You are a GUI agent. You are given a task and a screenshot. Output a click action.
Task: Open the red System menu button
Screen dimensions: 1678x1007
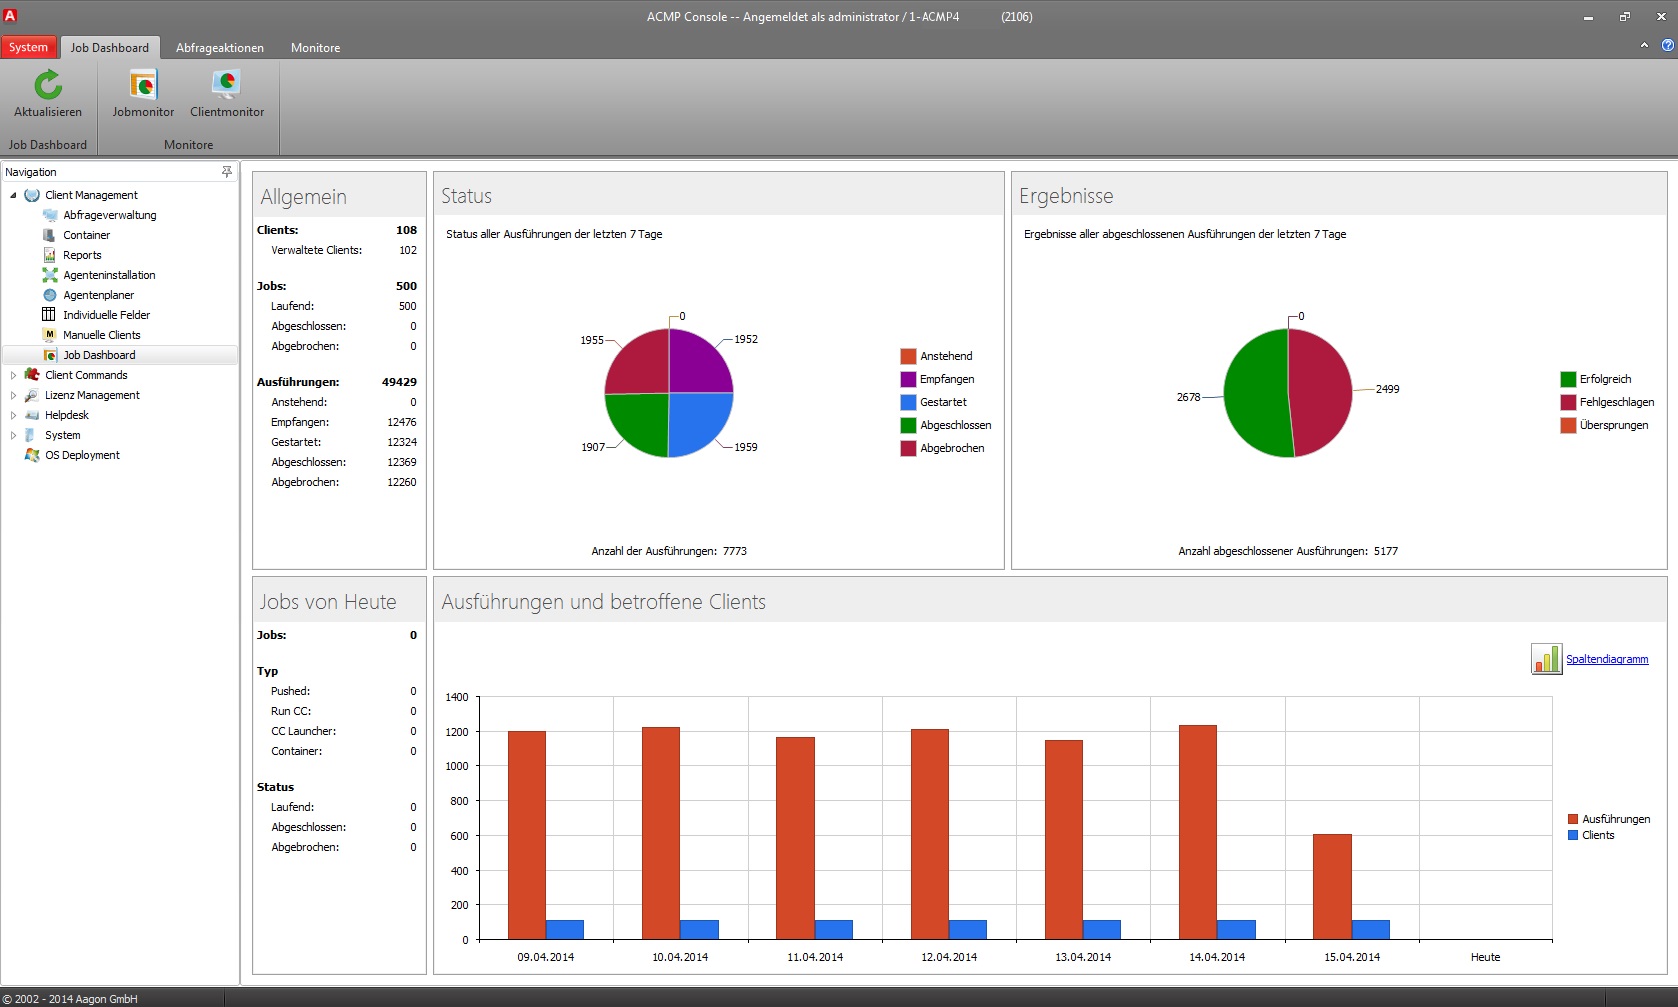(28, 47)
